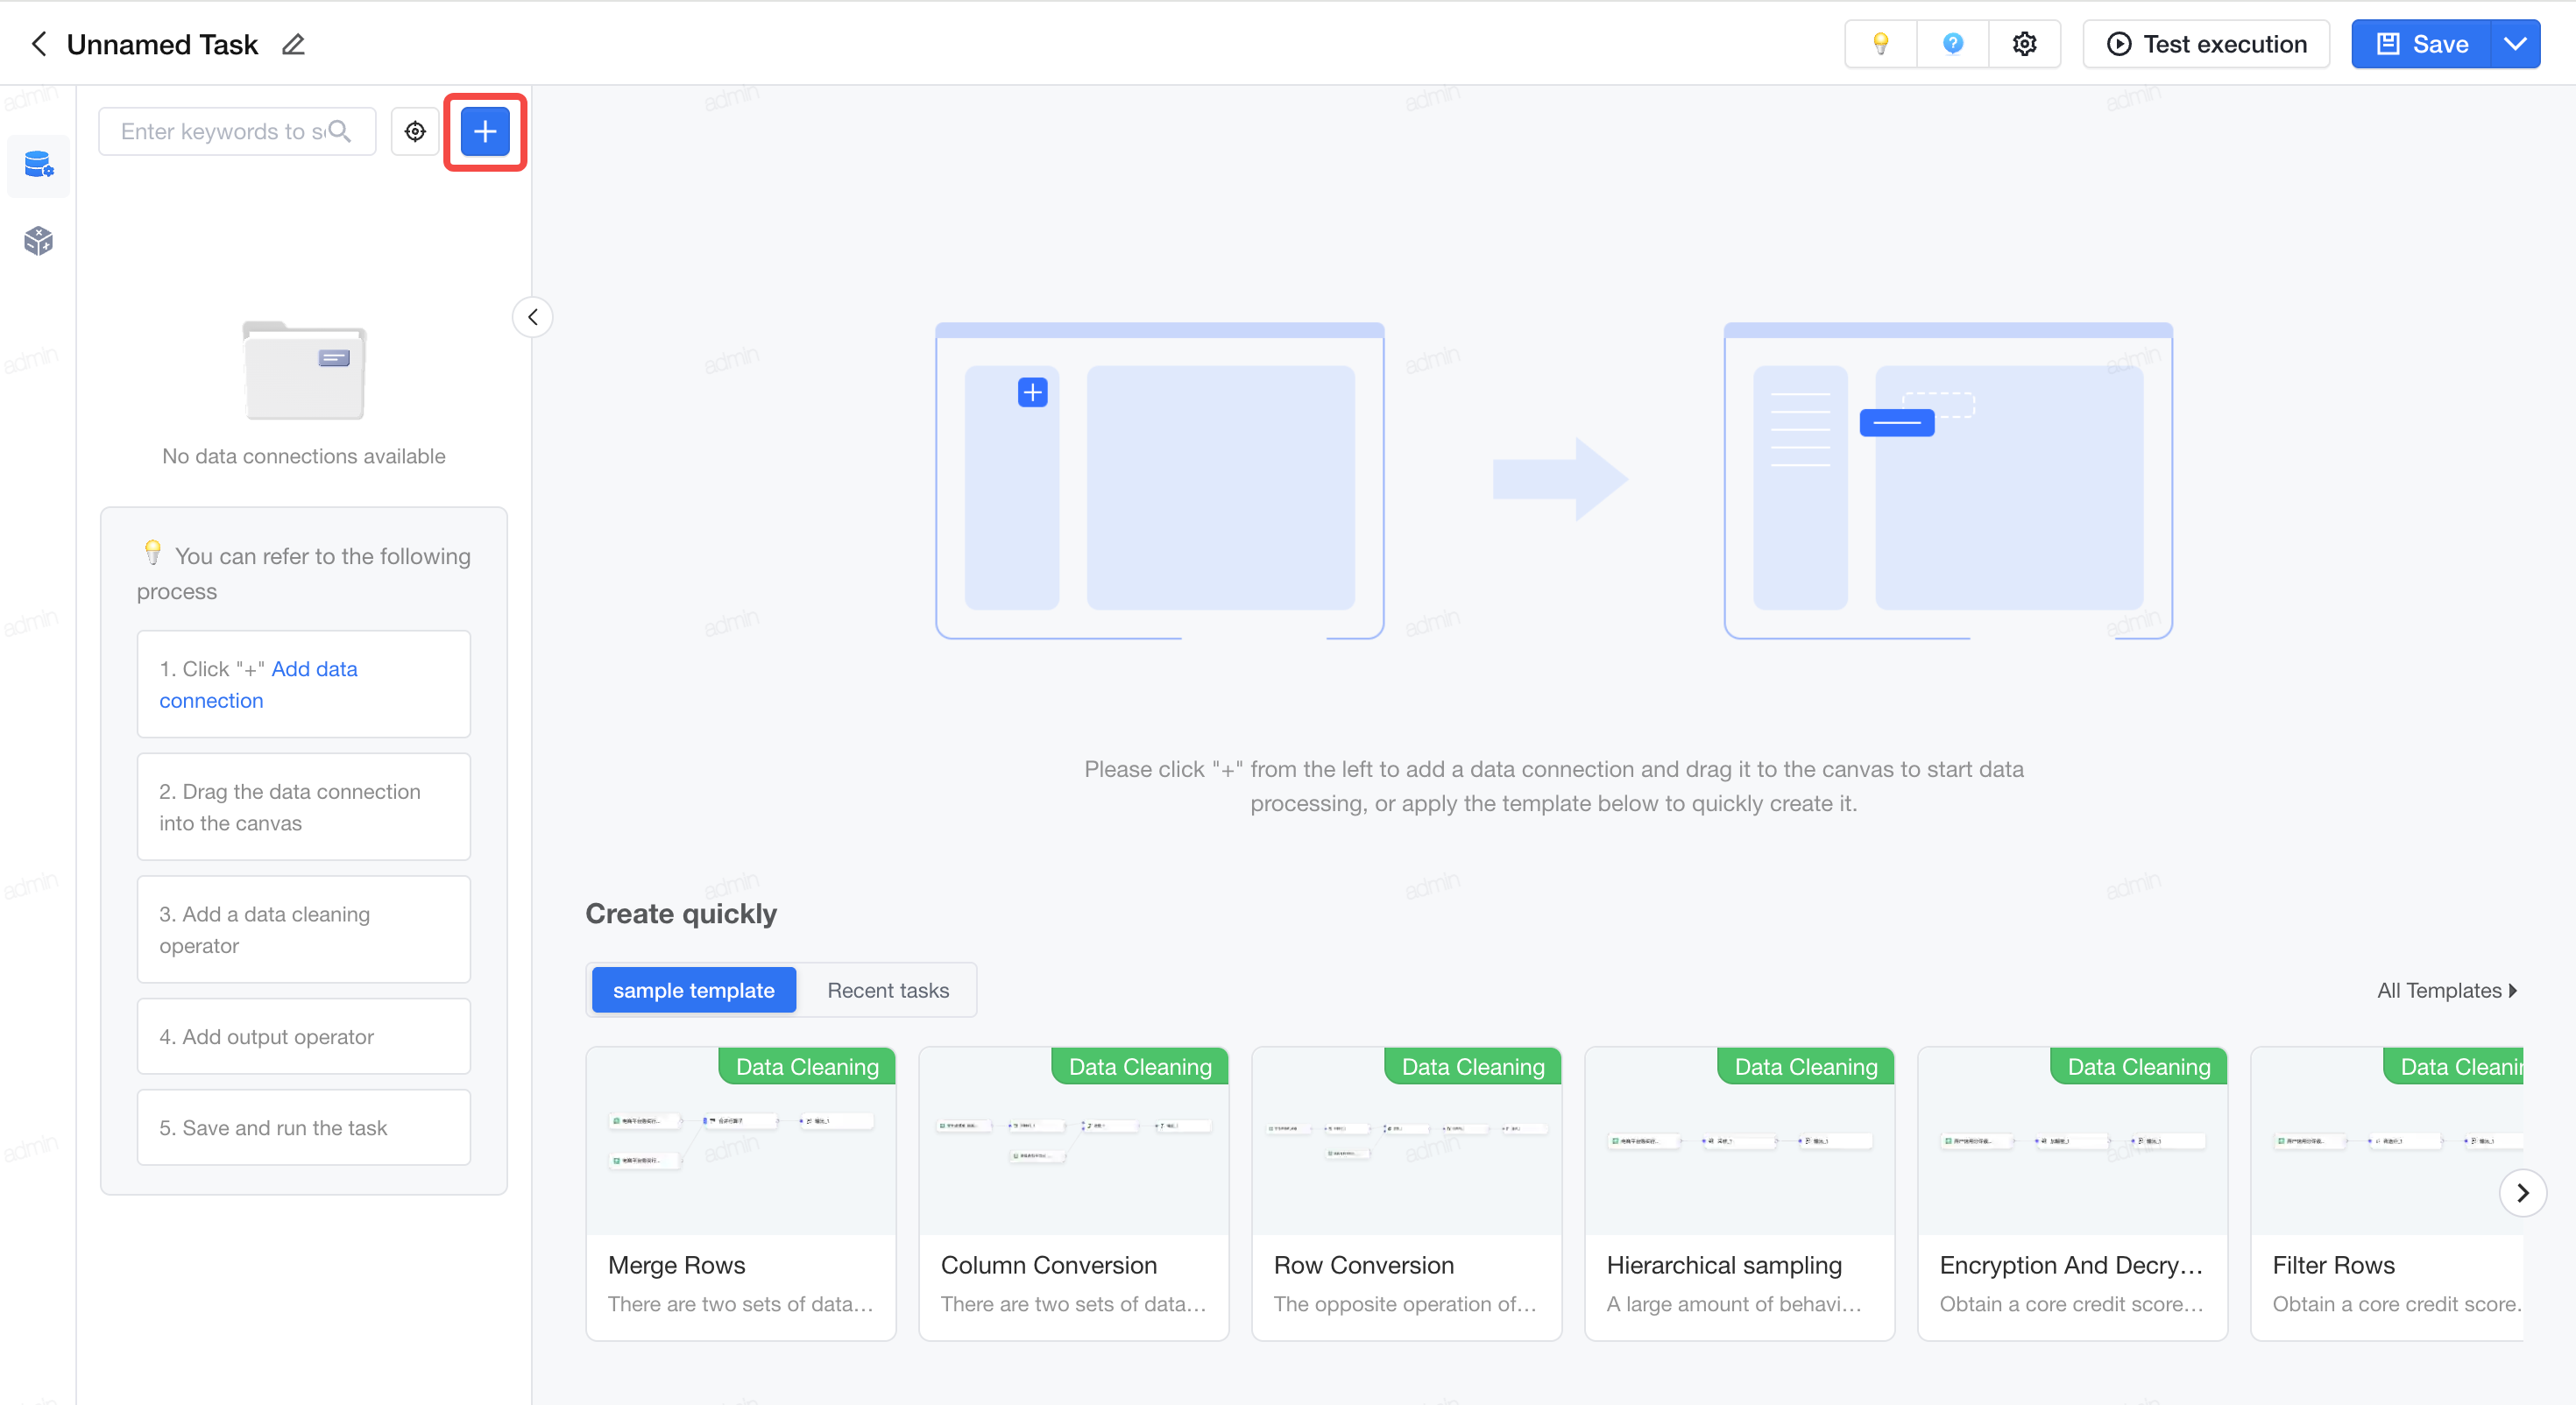Collapse the left panel with chevron handle

point(533,318)
